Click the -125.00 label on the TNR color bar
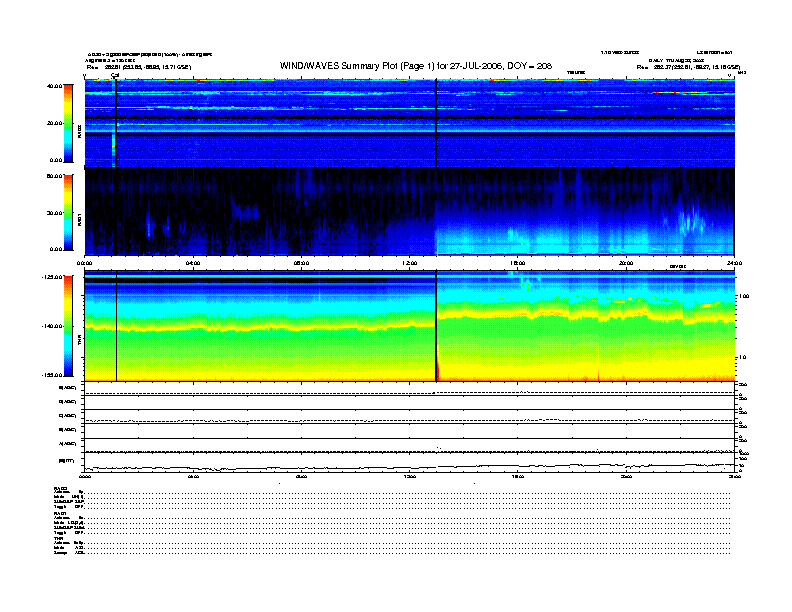Screen dimensions: 792x612 click(52, 277)
